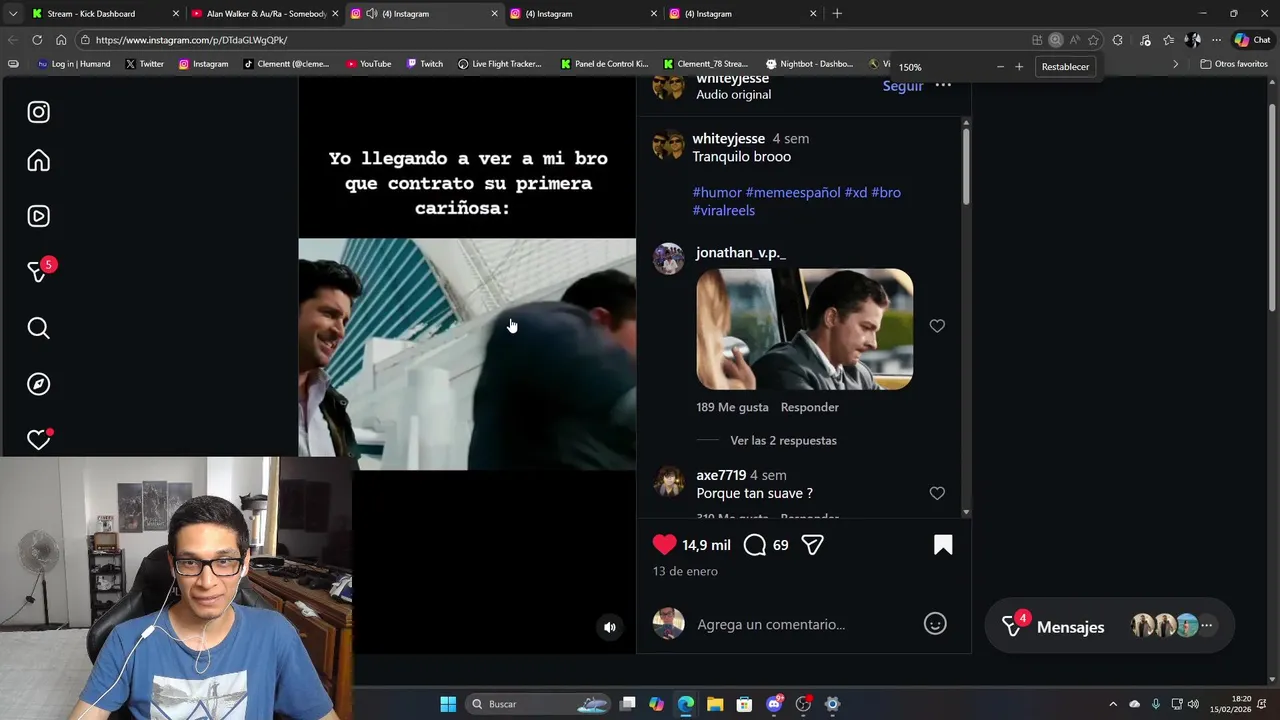Add page to favorites star
Screen dimensions: 1280x720
1093,40
